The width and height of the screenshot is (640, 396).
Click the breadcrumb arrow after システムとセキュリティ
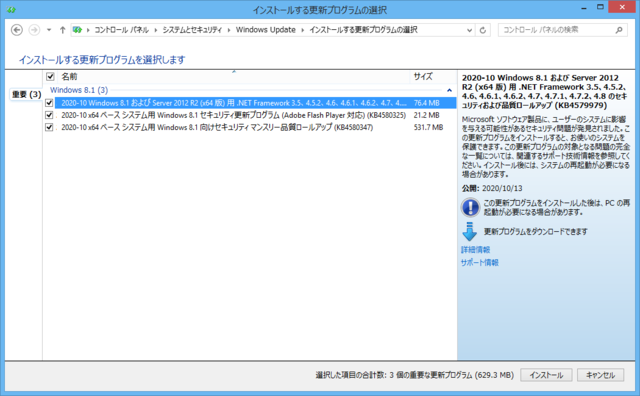(229, 30)
